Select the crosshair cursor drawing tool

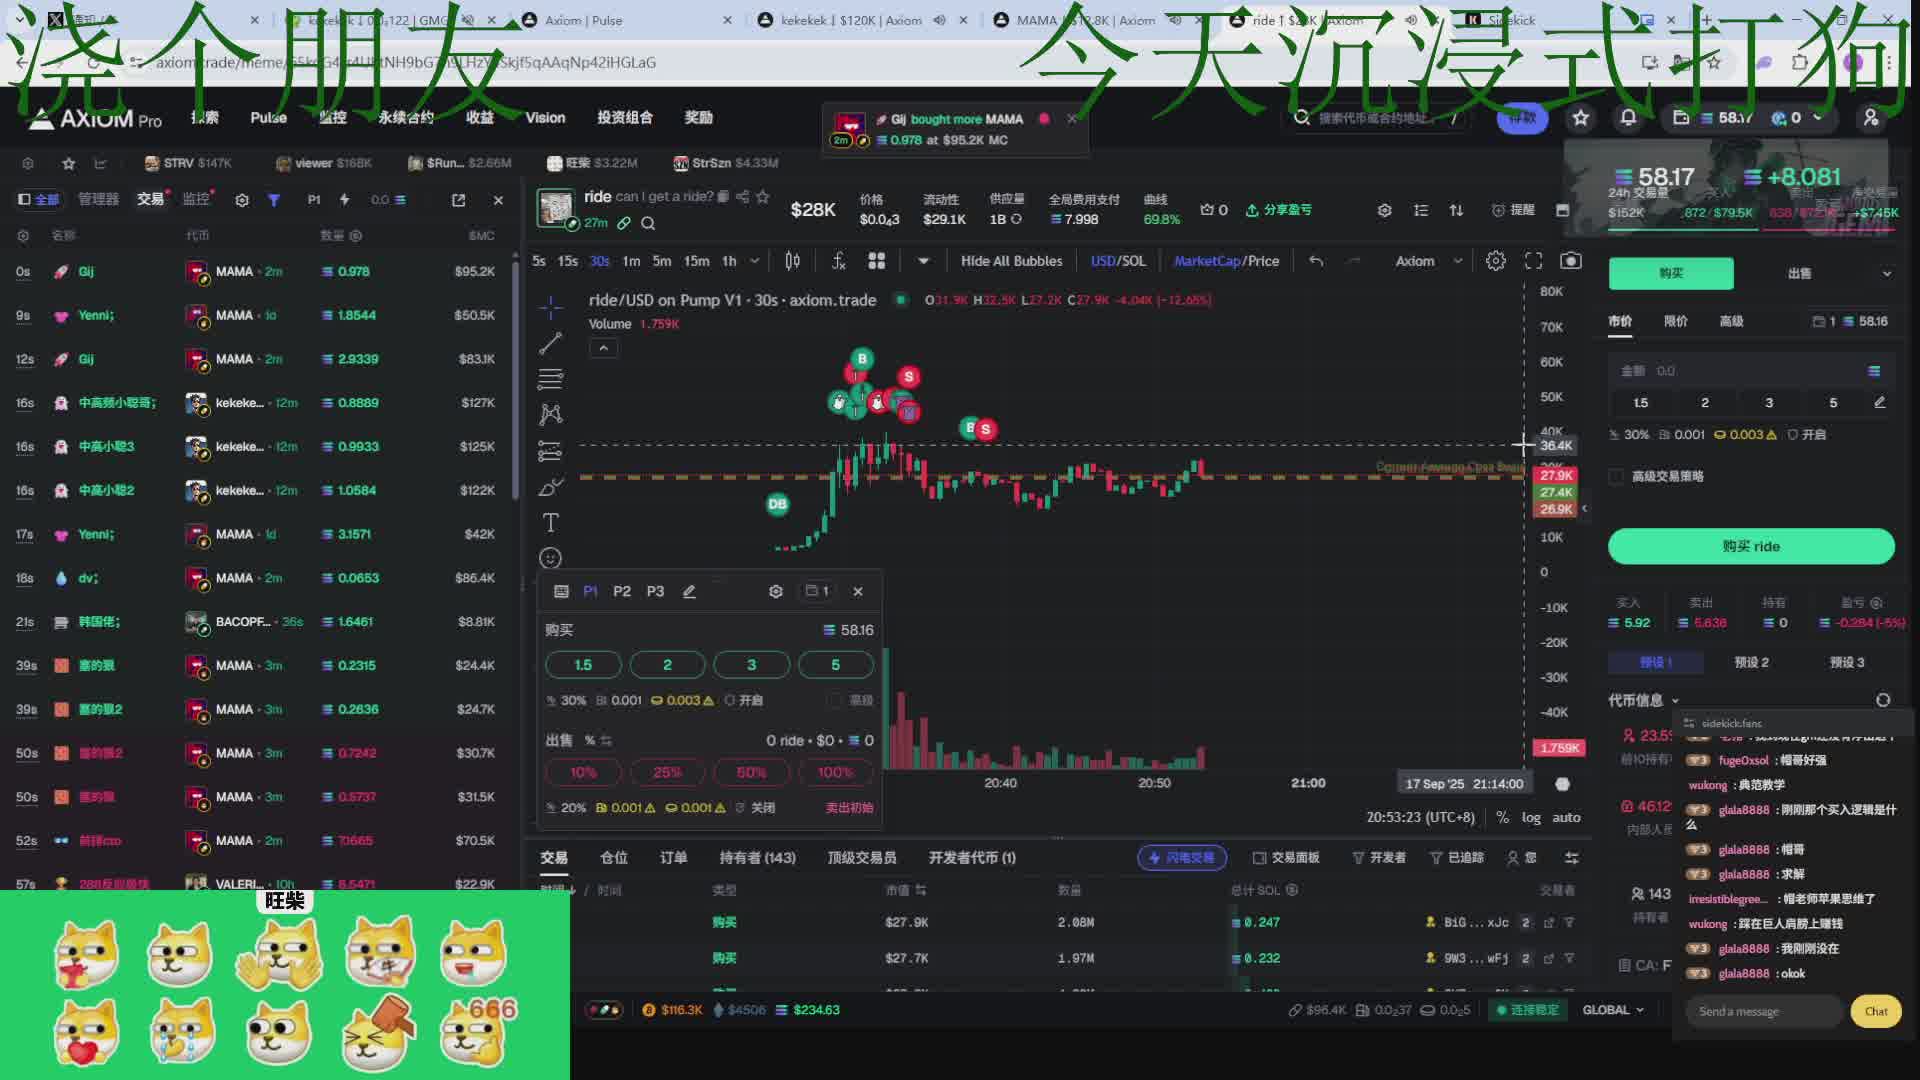[x=550, y=307]
